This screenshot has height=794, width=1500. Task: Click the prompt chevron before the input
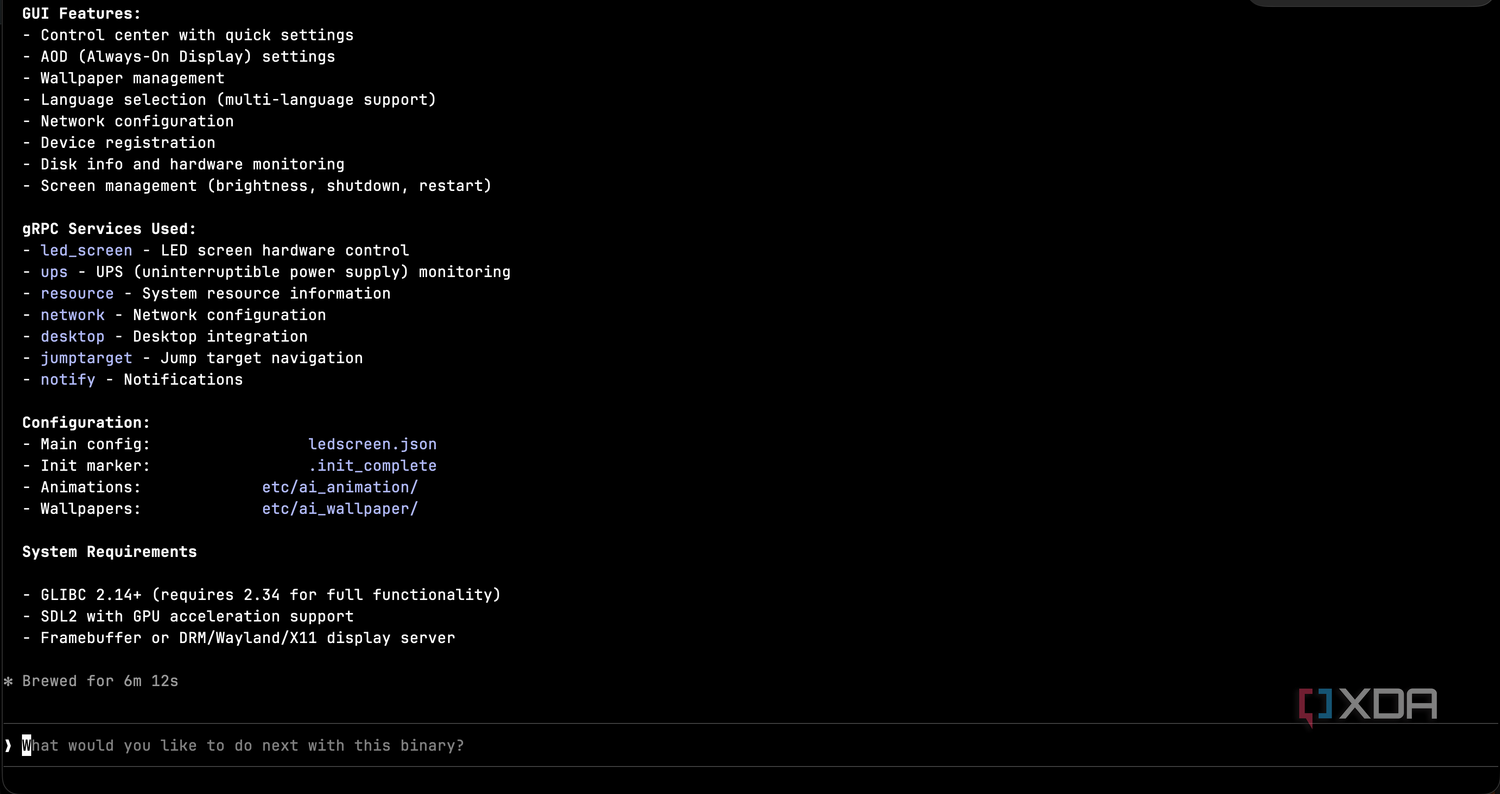click(8, 746)
